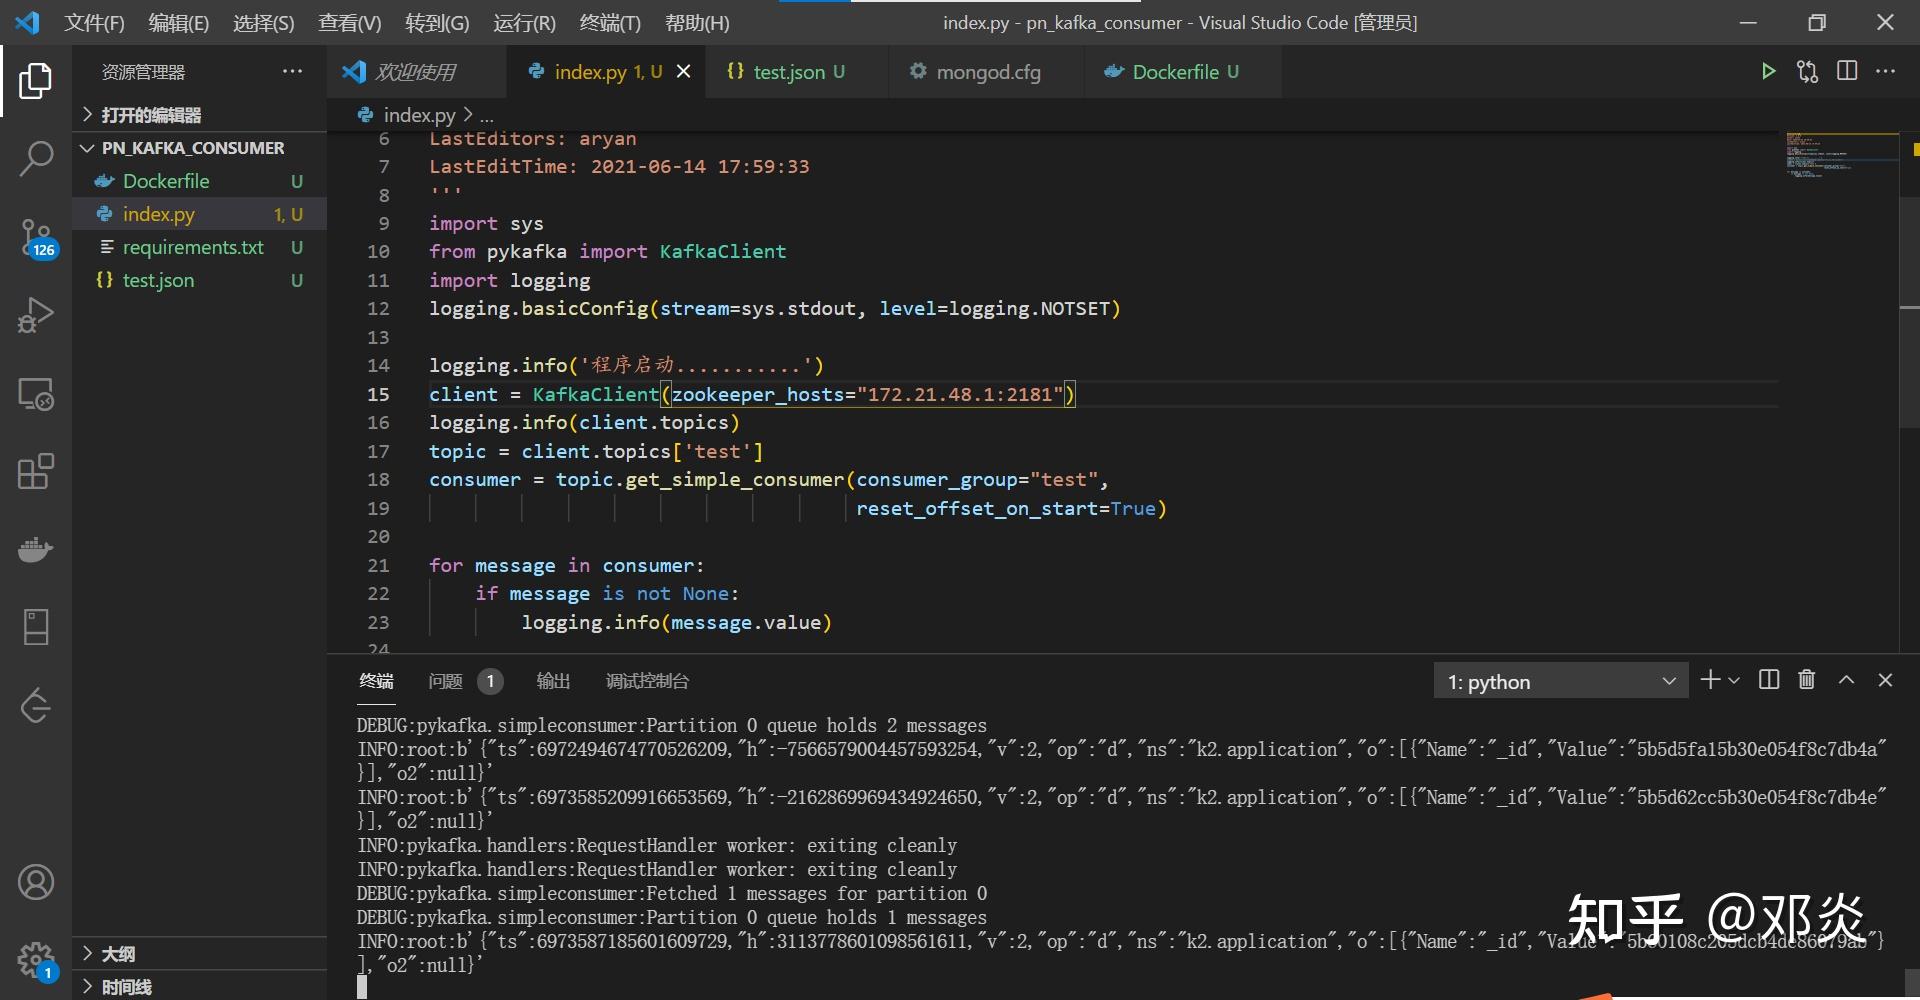1920x1000 pixels.
Task: Open the Accounts icon in sidebar
Action: click(36, 882)
